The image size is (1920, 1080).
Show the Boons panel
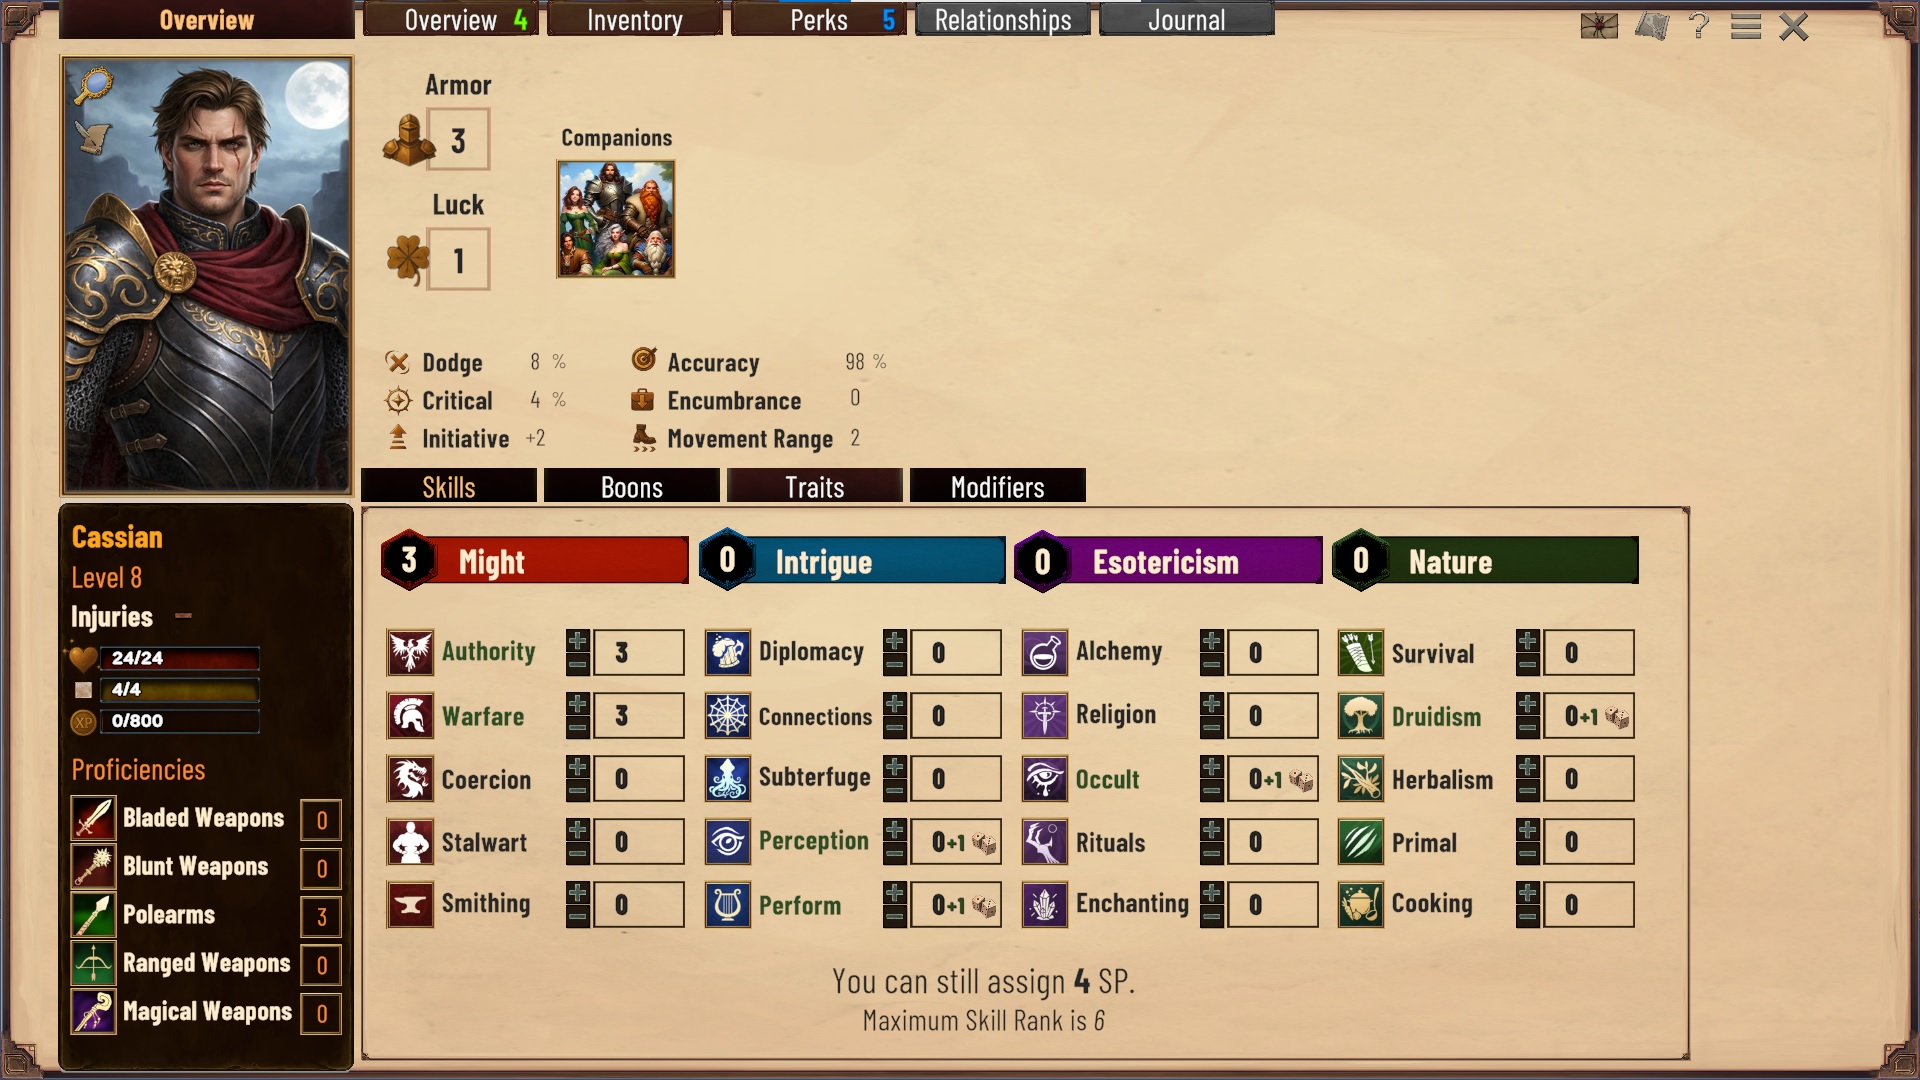(632, 486)
